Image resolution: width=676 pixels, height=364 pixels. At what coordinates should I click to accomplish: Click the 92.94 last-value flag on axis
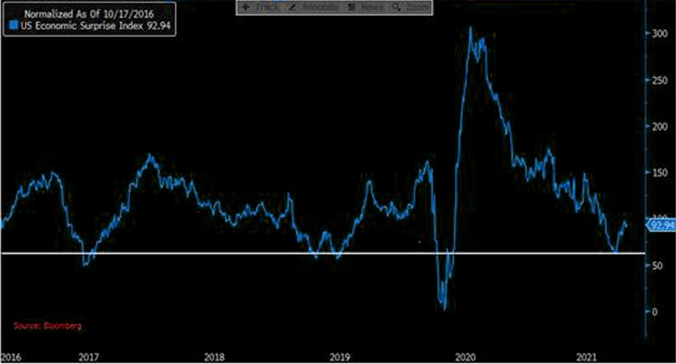tap(661, 225)
